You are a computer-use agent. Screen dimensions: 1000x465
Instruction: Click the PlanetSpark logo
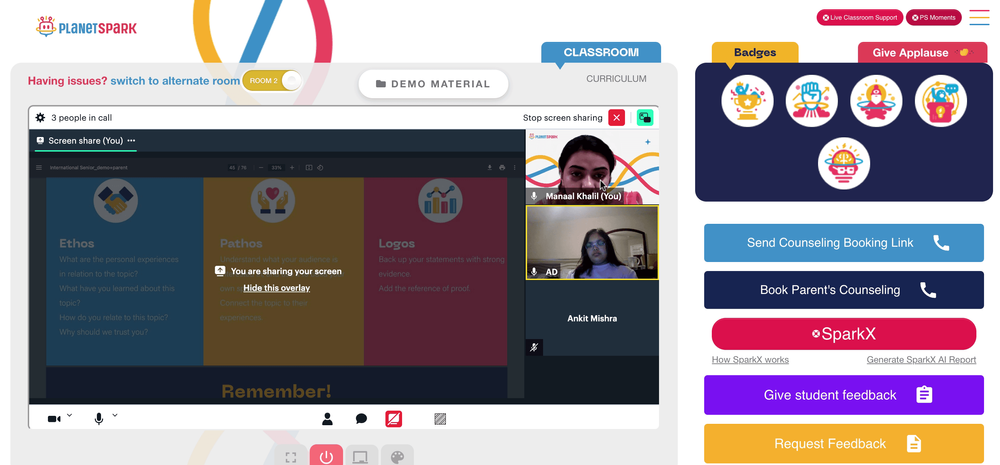click(x=86, y=27)
